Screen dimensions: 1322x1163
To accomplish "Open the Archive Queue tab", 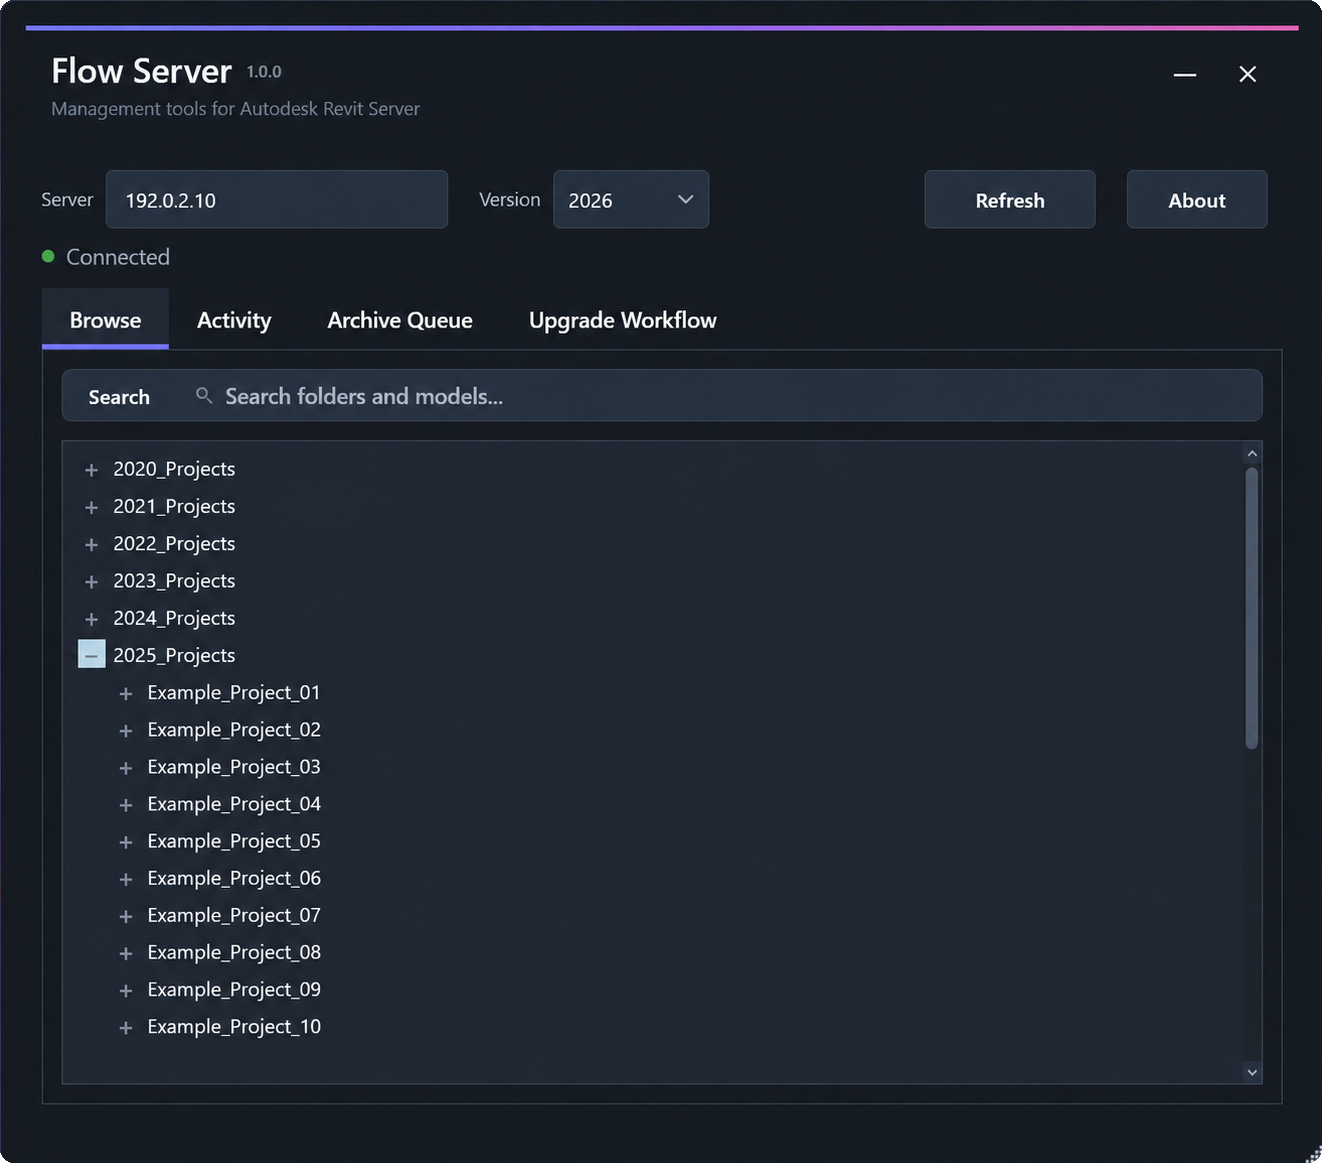I will click(400, 320).
